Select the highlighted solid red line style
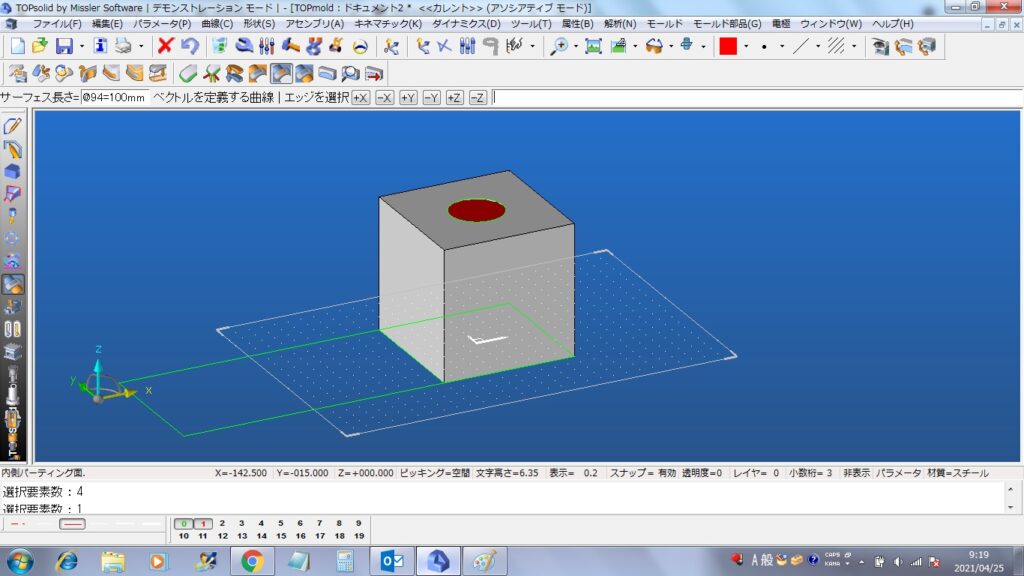The image size is (1024, 576). coord(72,524)
